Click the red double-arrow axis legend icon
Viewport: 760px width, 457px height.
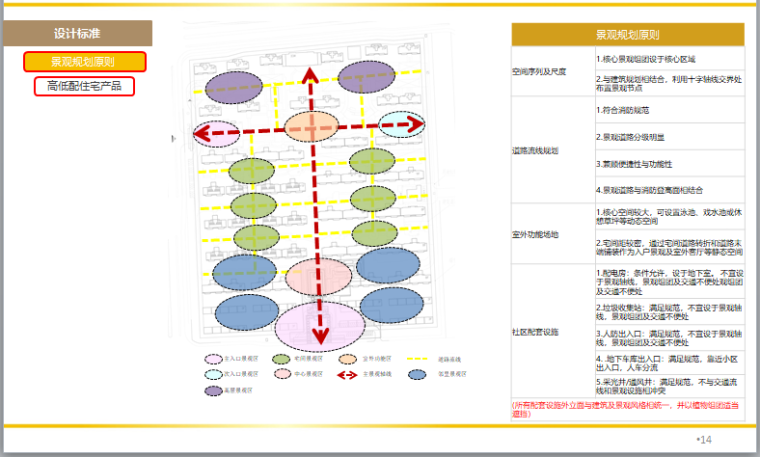[349, 374]
